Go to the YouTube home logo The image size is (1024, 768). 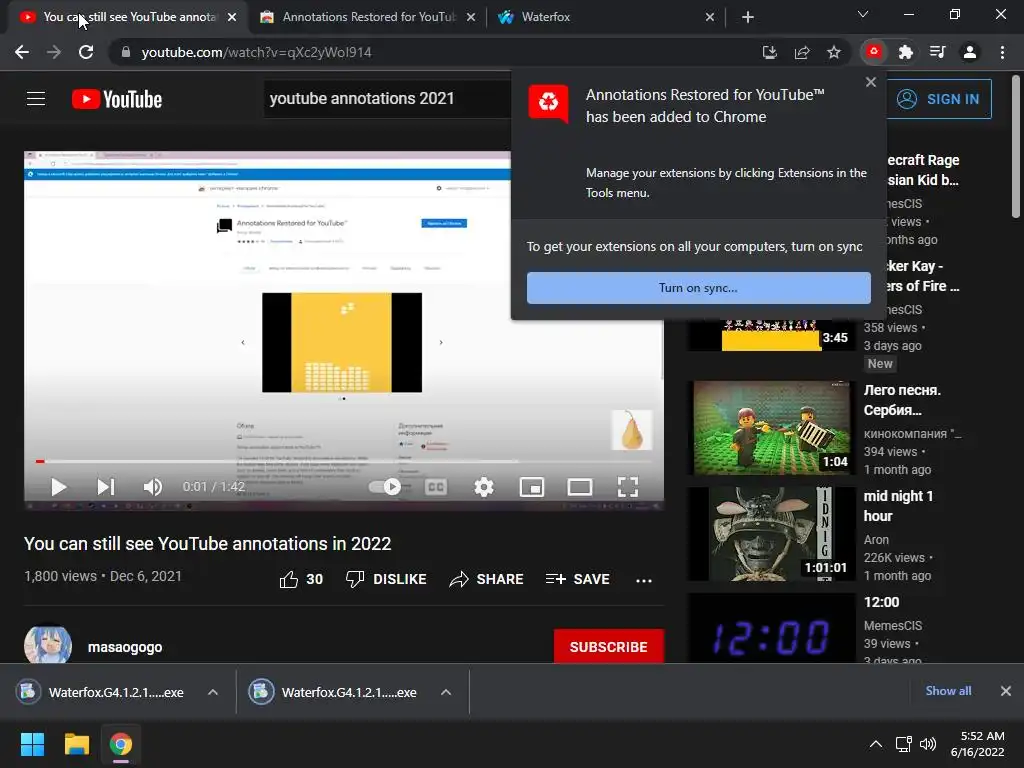117,99
